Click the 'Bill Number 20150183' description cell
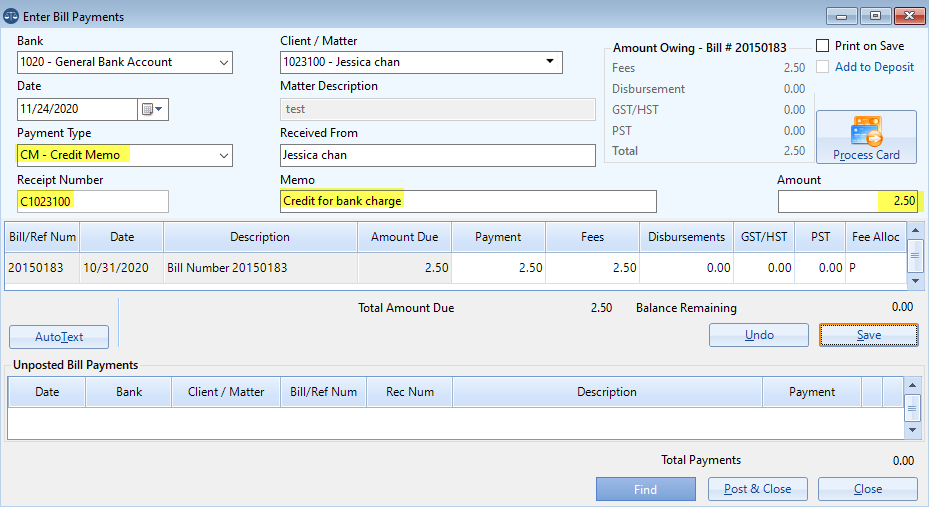 pyautogui.click(x=260, y=268)
